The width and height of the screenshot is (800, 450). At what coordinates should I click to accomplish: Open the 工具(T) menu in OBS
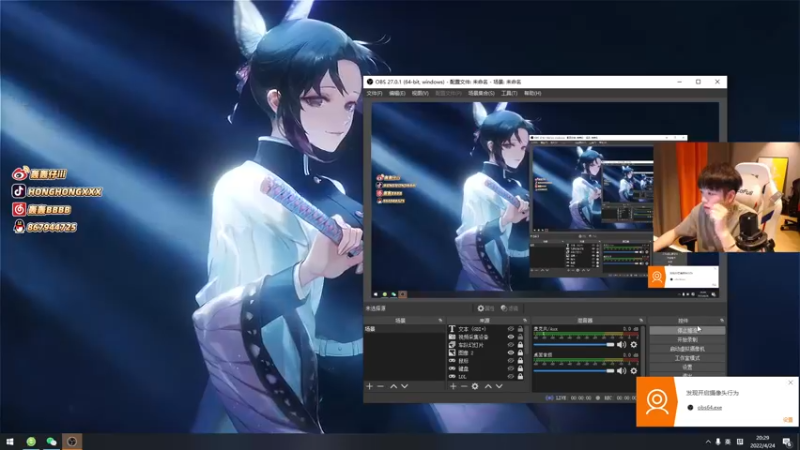coord(509,93)
